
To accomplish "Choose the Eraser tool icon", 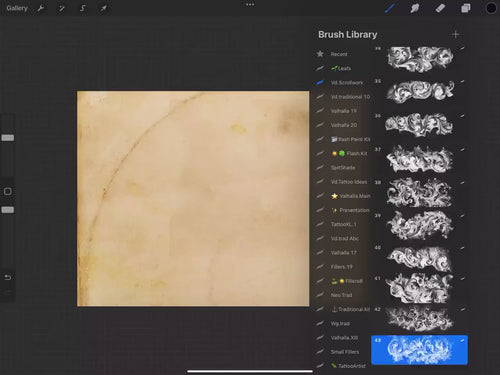I will (x=440, y=8).
